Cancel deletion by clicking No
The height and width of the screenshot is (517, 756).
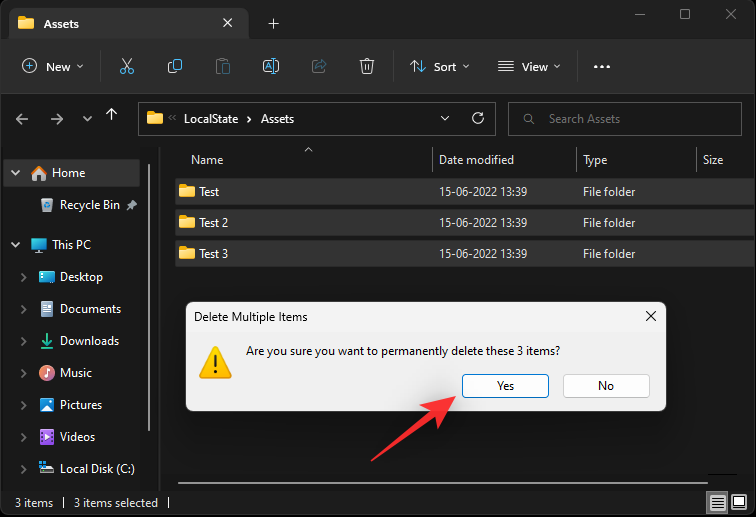pyautogui.click(x=606, y=386)
